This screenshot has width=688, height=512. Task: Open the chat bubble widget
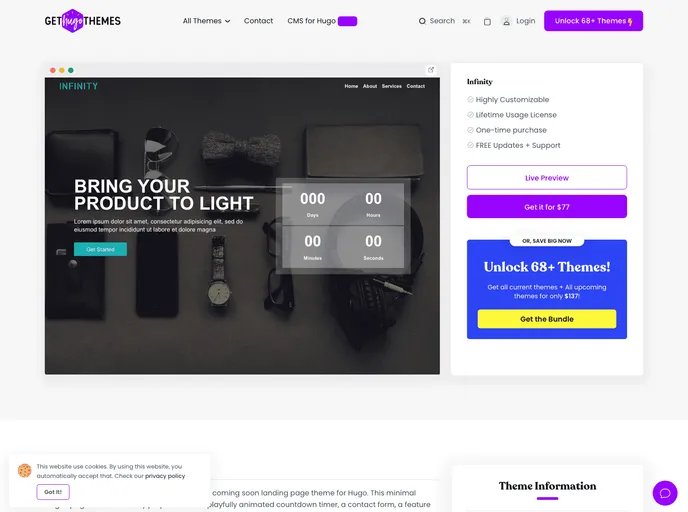665,493
